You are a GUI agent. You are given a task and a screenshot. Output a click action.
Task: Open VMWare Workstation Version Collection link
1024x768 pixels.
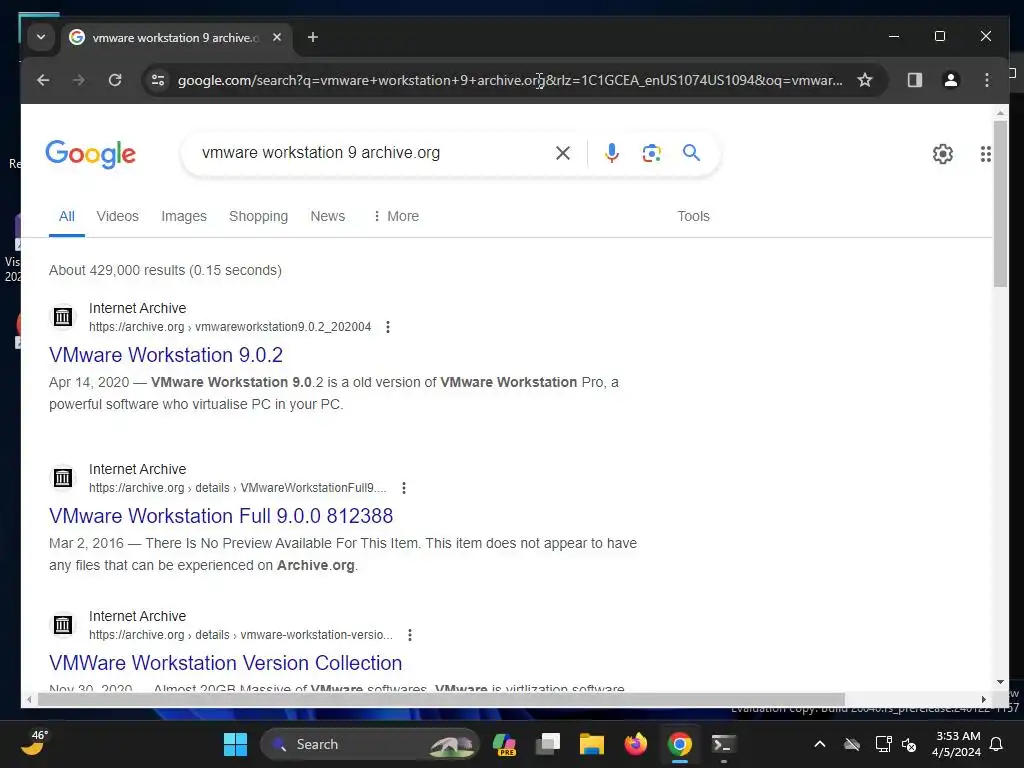[x=225, y=663]
